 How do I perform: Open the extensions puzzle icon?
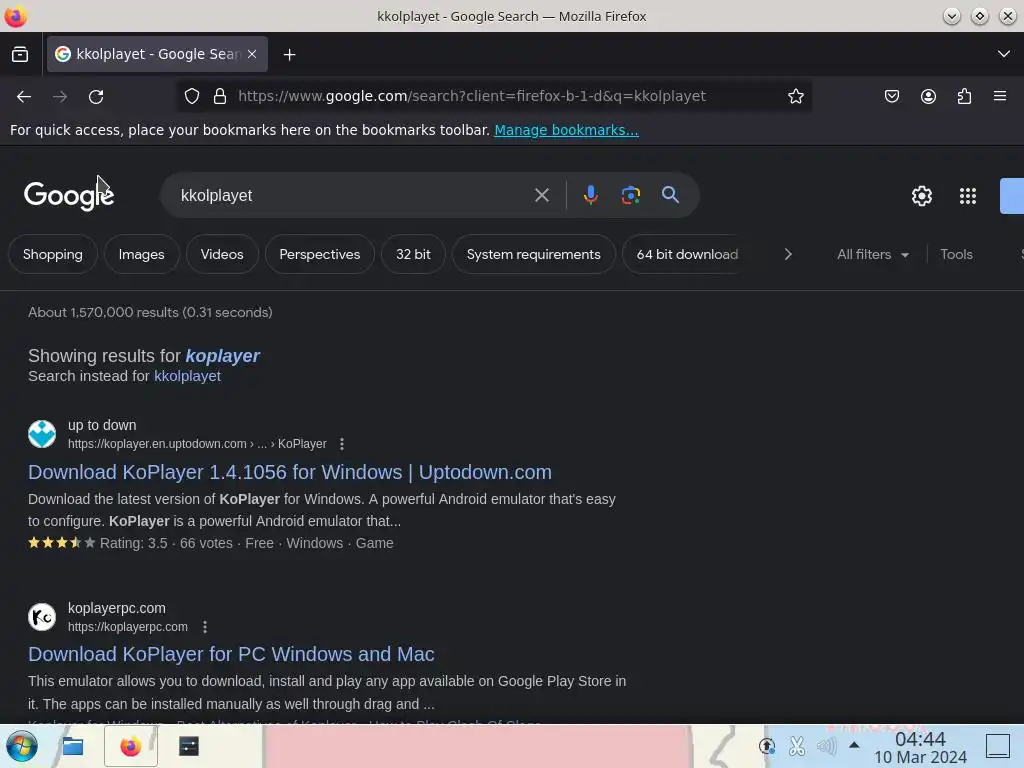(965, 97)
